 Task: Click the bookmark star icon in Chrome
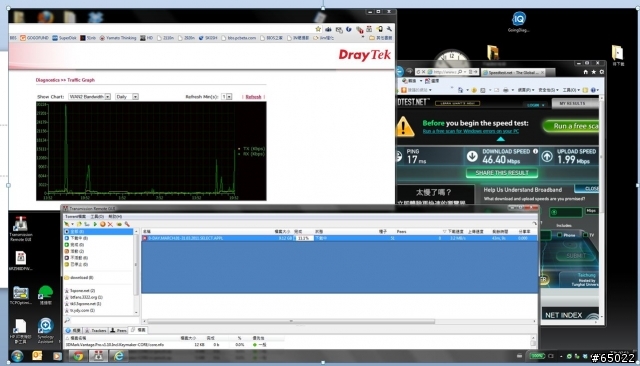318,29
